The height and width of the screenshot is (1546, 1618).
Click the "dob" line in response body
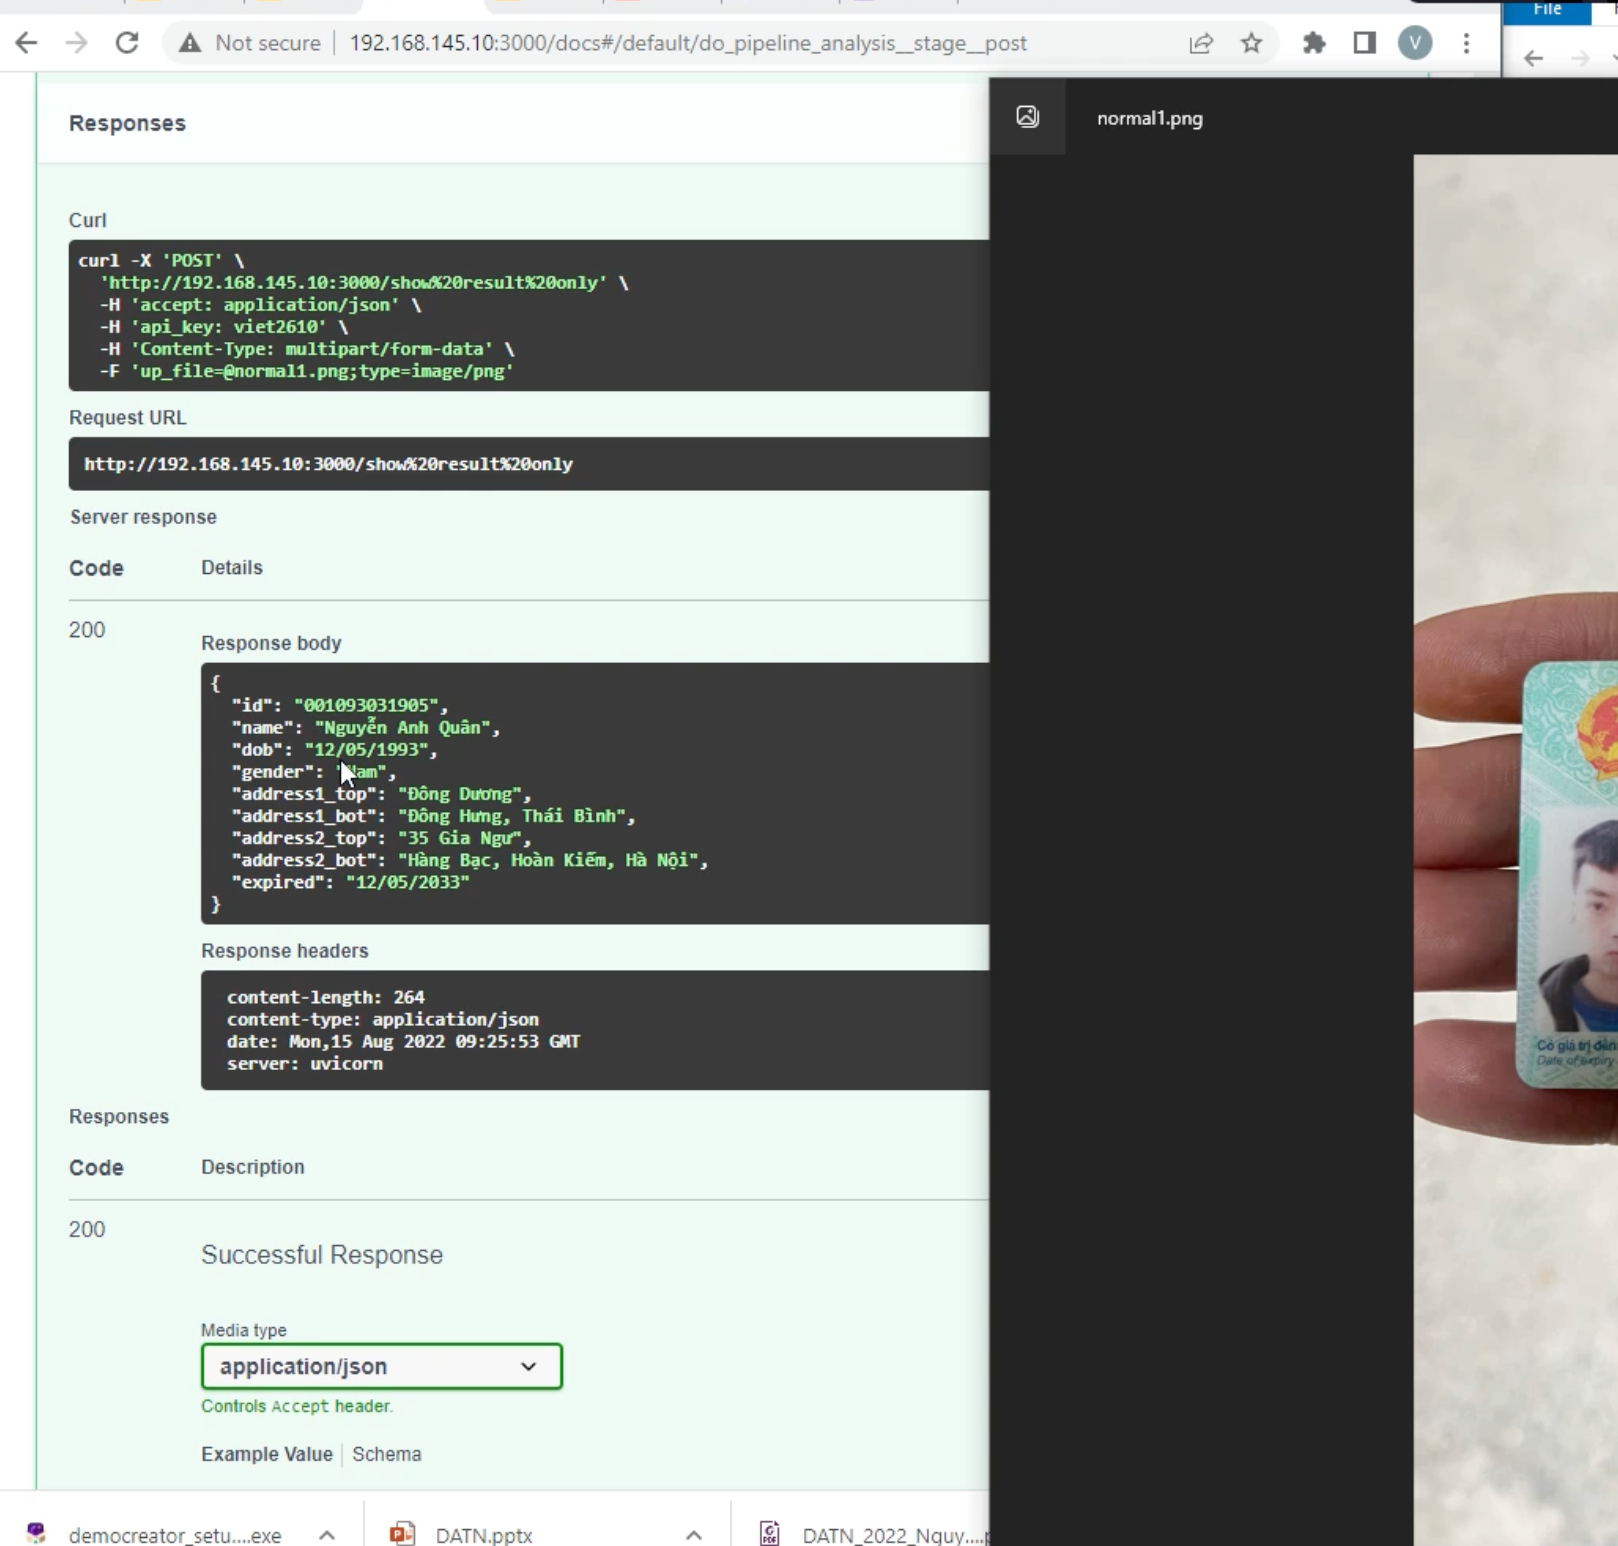[x=335, y=749]
